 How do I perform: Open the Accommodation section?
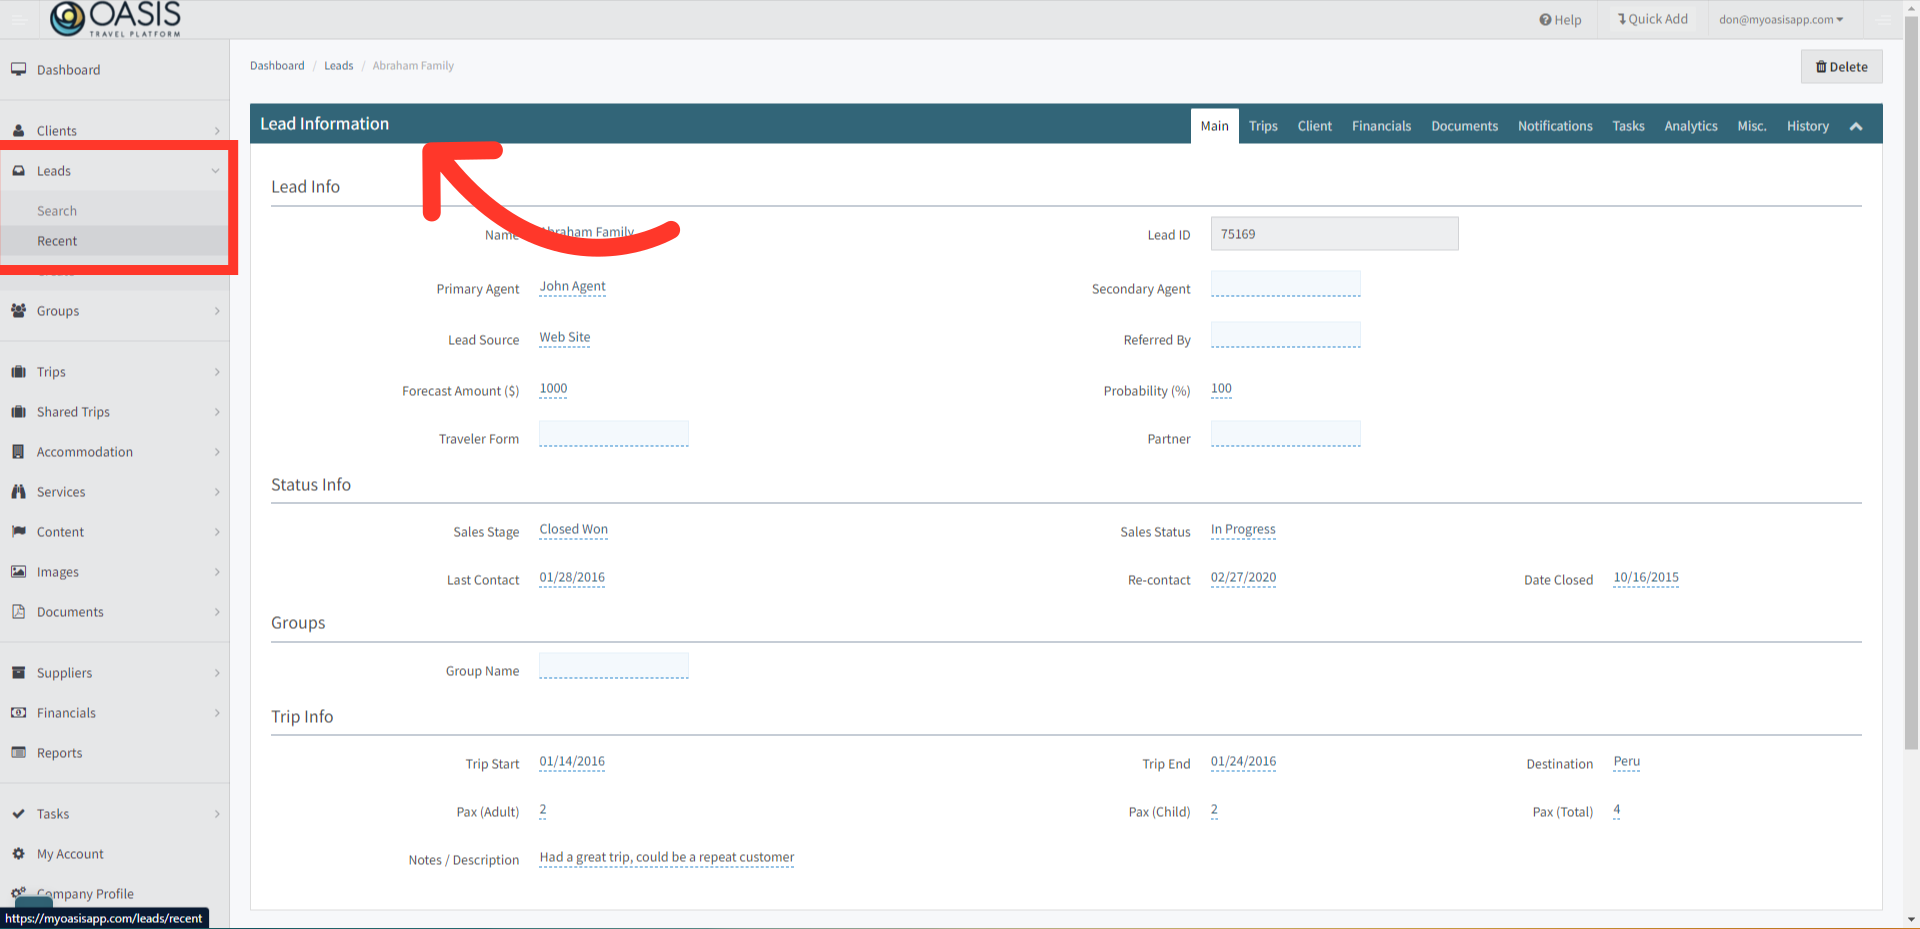86,451
